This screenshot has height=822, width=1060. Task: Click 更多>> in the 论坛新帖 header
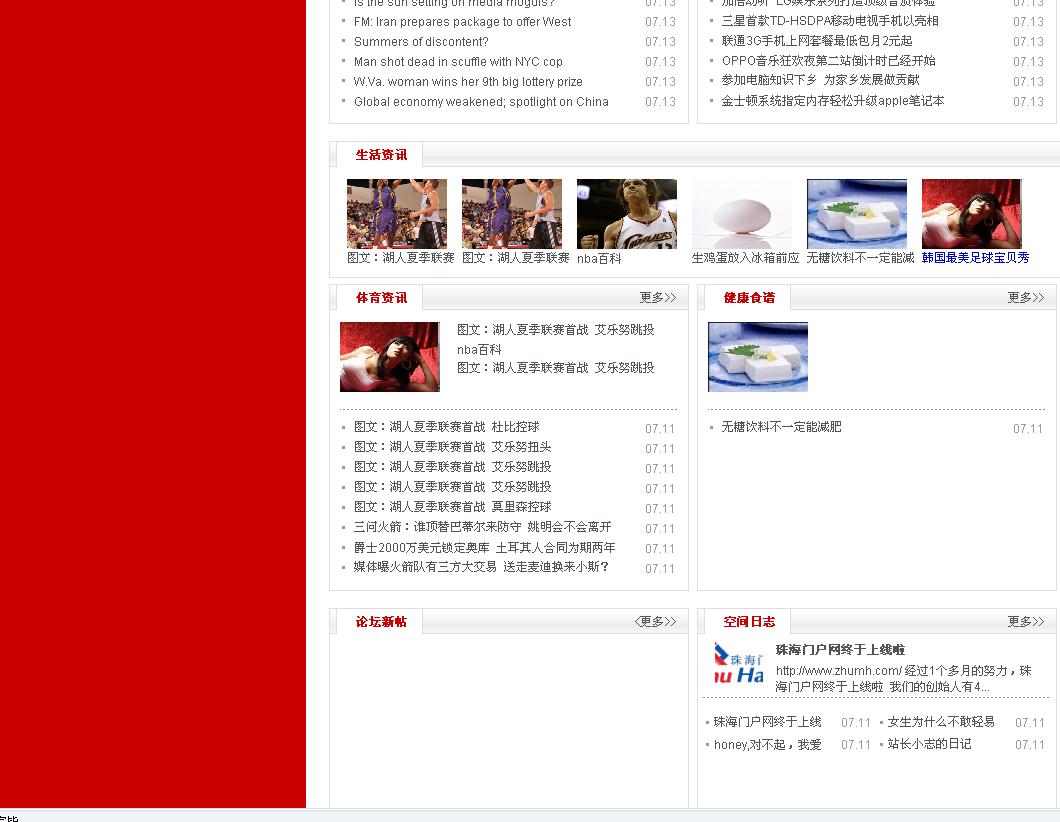point(656,621)
